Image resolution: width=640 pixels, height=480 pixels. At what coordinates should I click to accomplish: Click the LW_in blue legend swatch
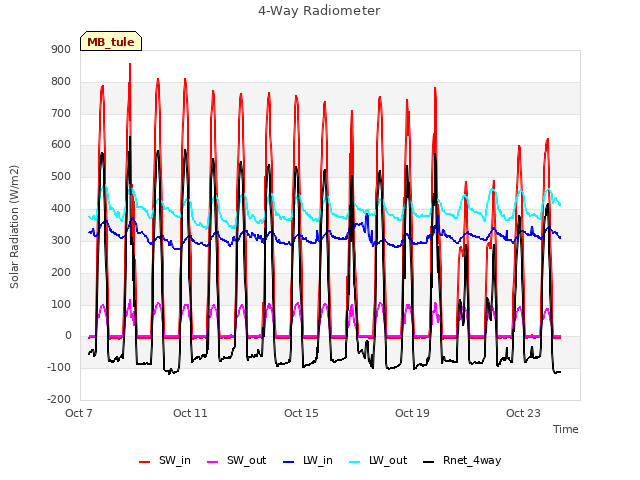289,462
